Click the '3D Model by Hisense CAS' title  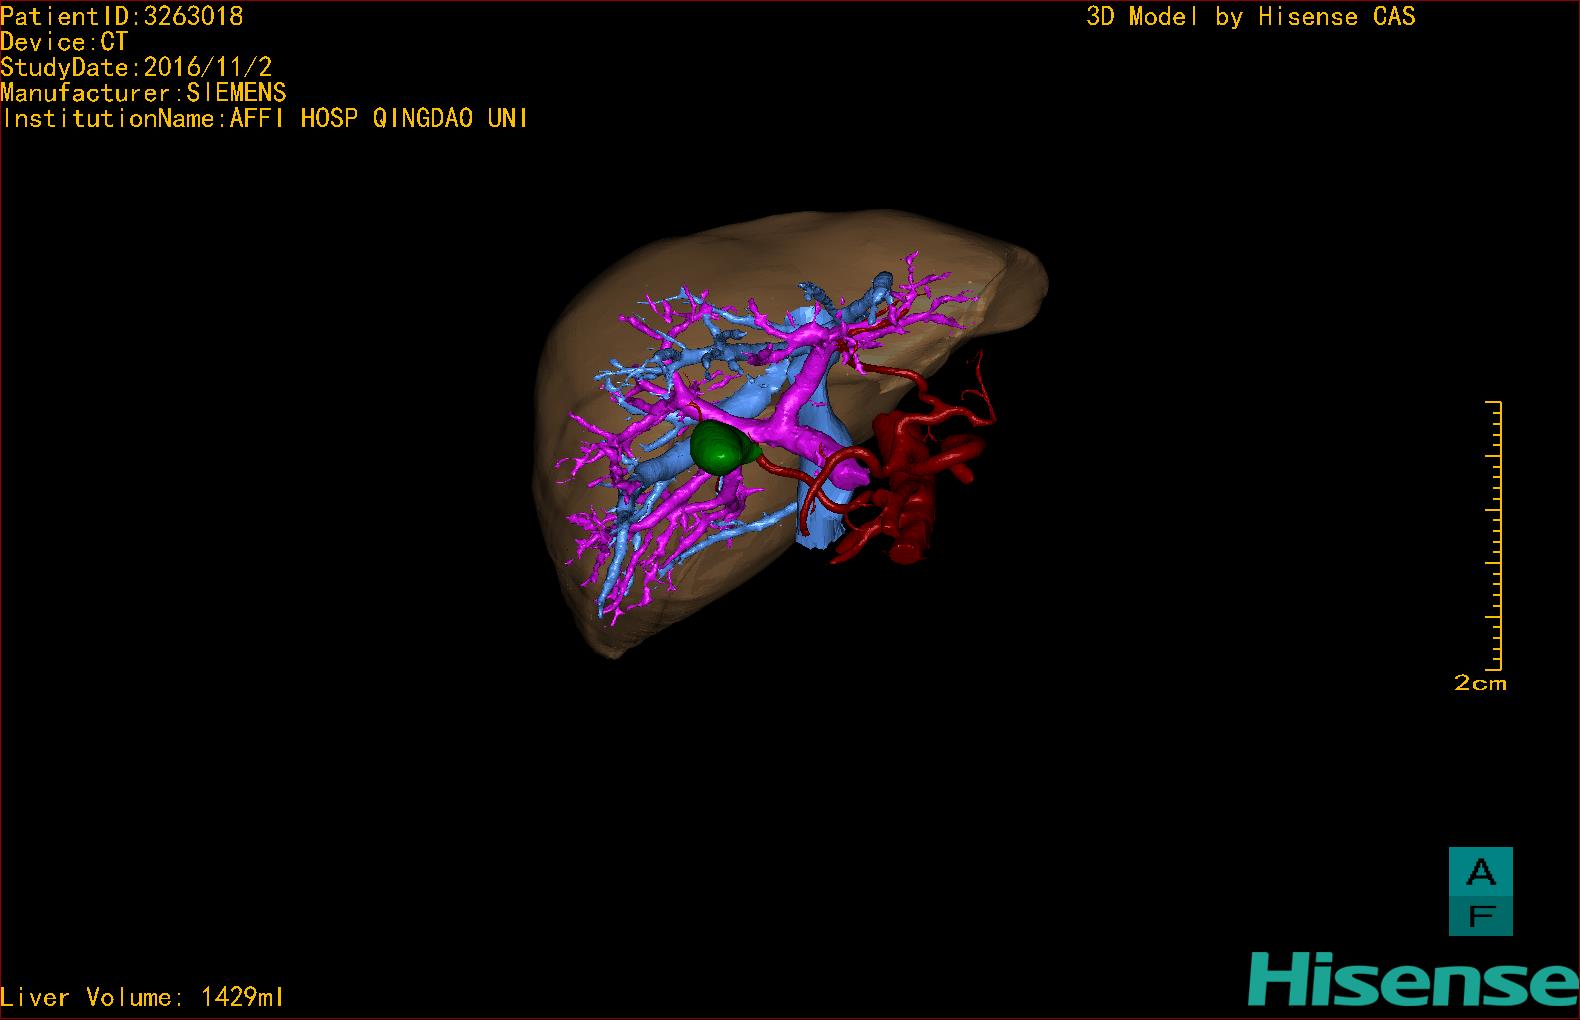1251,17
